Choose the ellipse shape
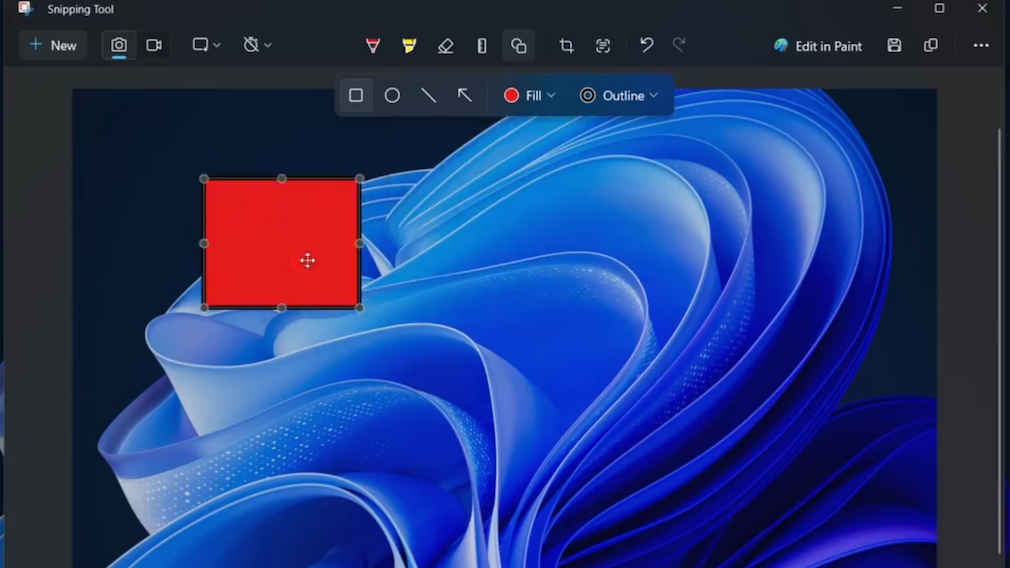1010x568 pixels. coord(392,95)
